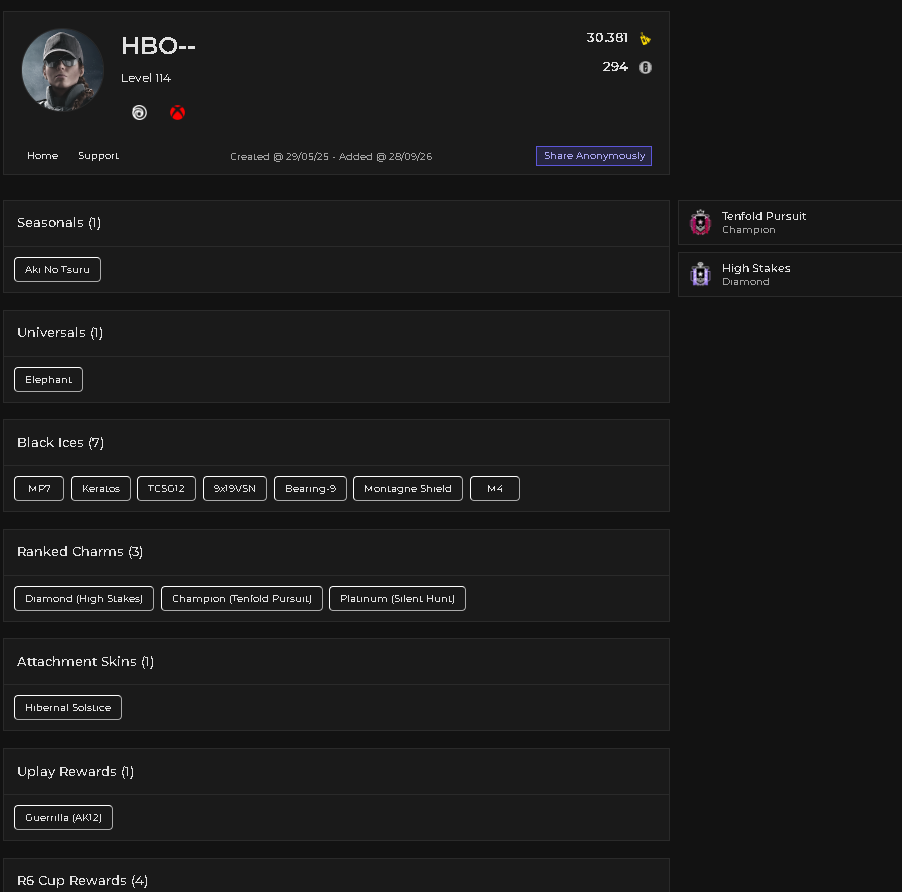
Task: Click the R6 credits coin icon
Action: pos(645,67)
